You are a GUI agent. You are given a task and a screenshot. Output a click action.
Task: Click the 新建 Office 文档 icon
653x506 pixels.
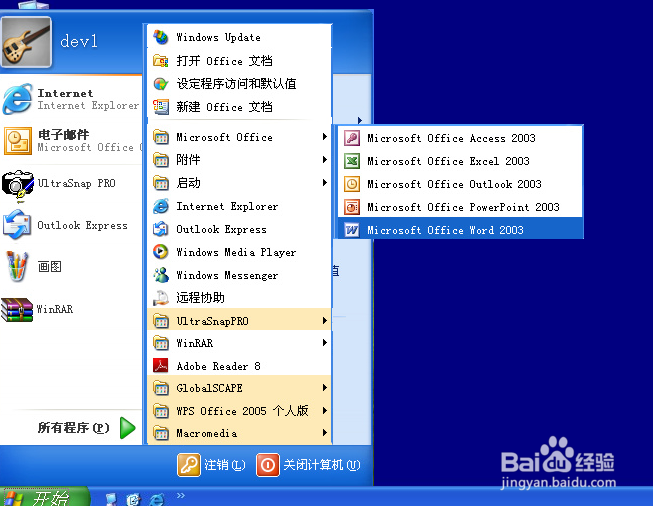coord(161,107)
